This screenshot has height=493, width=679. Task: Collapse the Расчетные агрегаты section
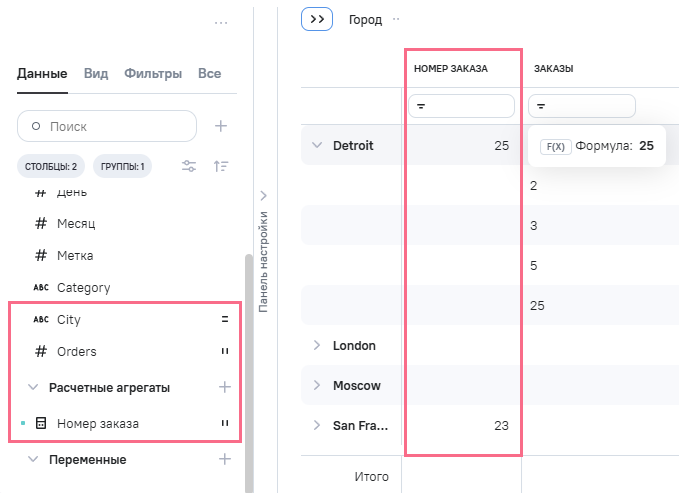[x=33, y=387]
